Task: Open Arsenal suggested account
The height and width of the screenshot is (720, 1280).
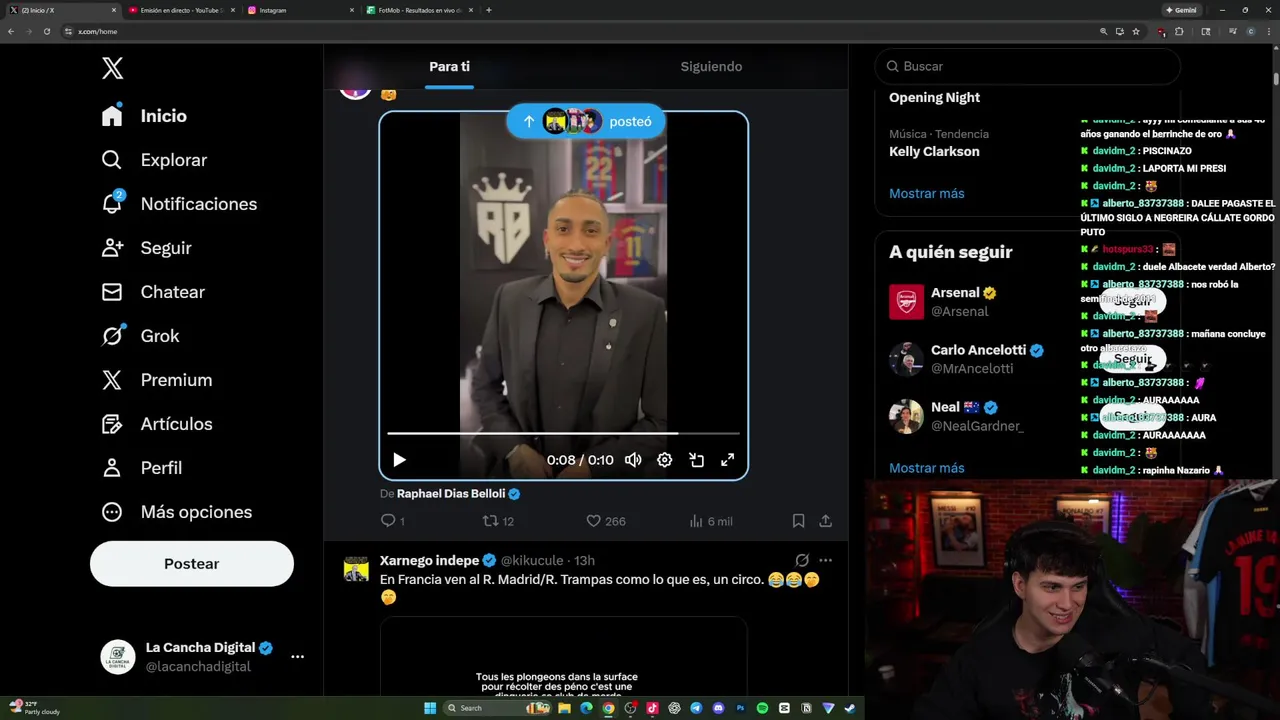Action: click(955, 293)
